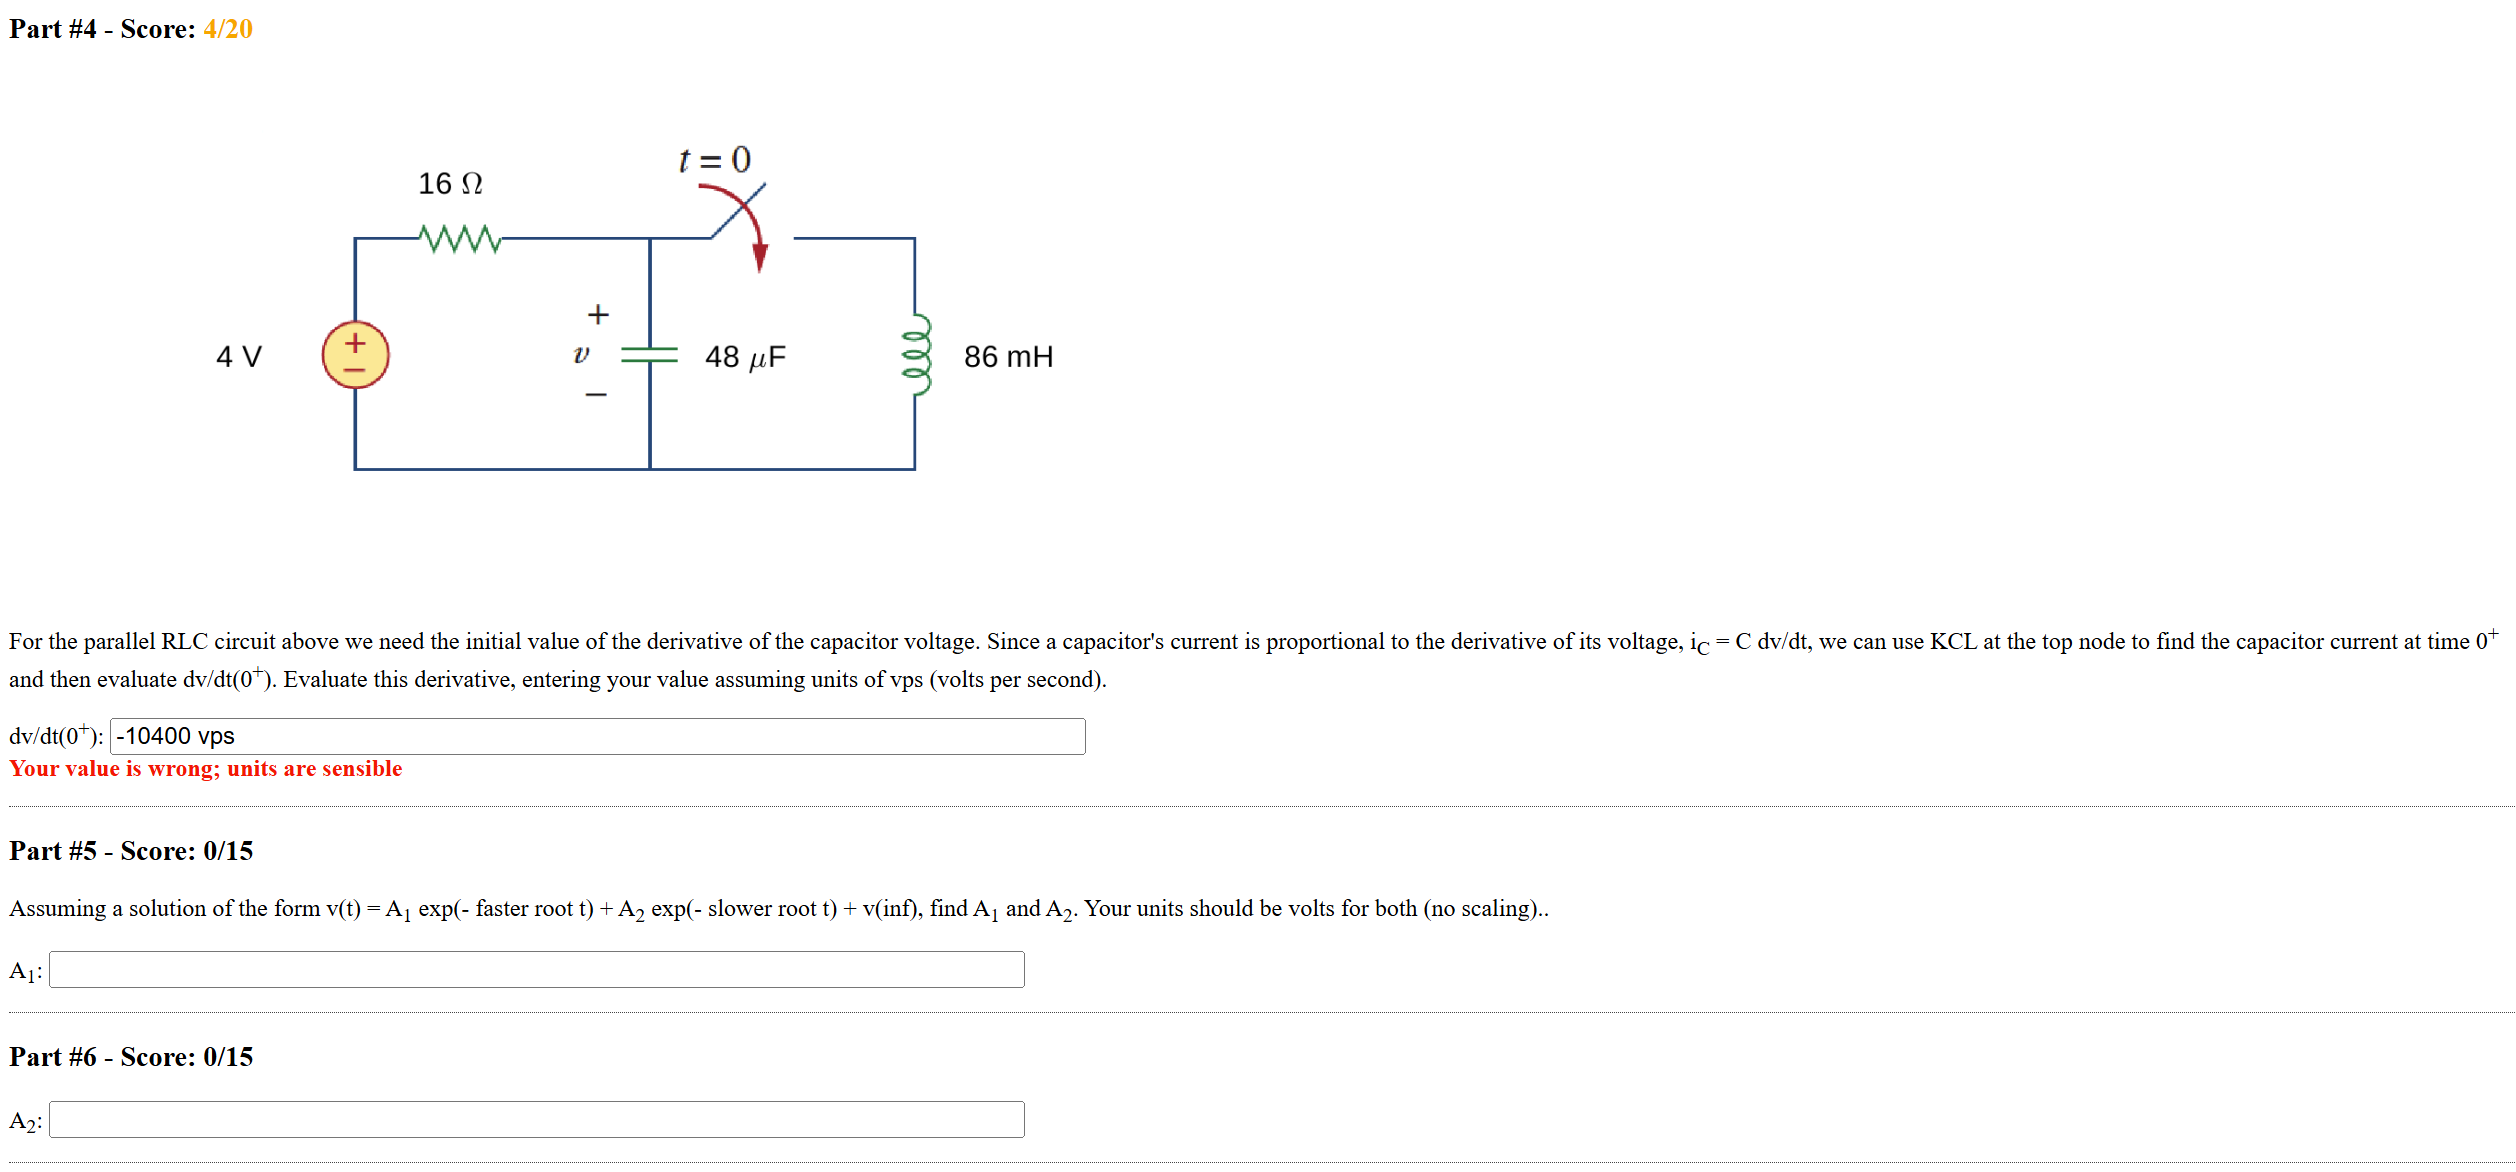Click the A2 answer input box
The height and width of the screenshot is (1172, 2516).
[535, 1120]
